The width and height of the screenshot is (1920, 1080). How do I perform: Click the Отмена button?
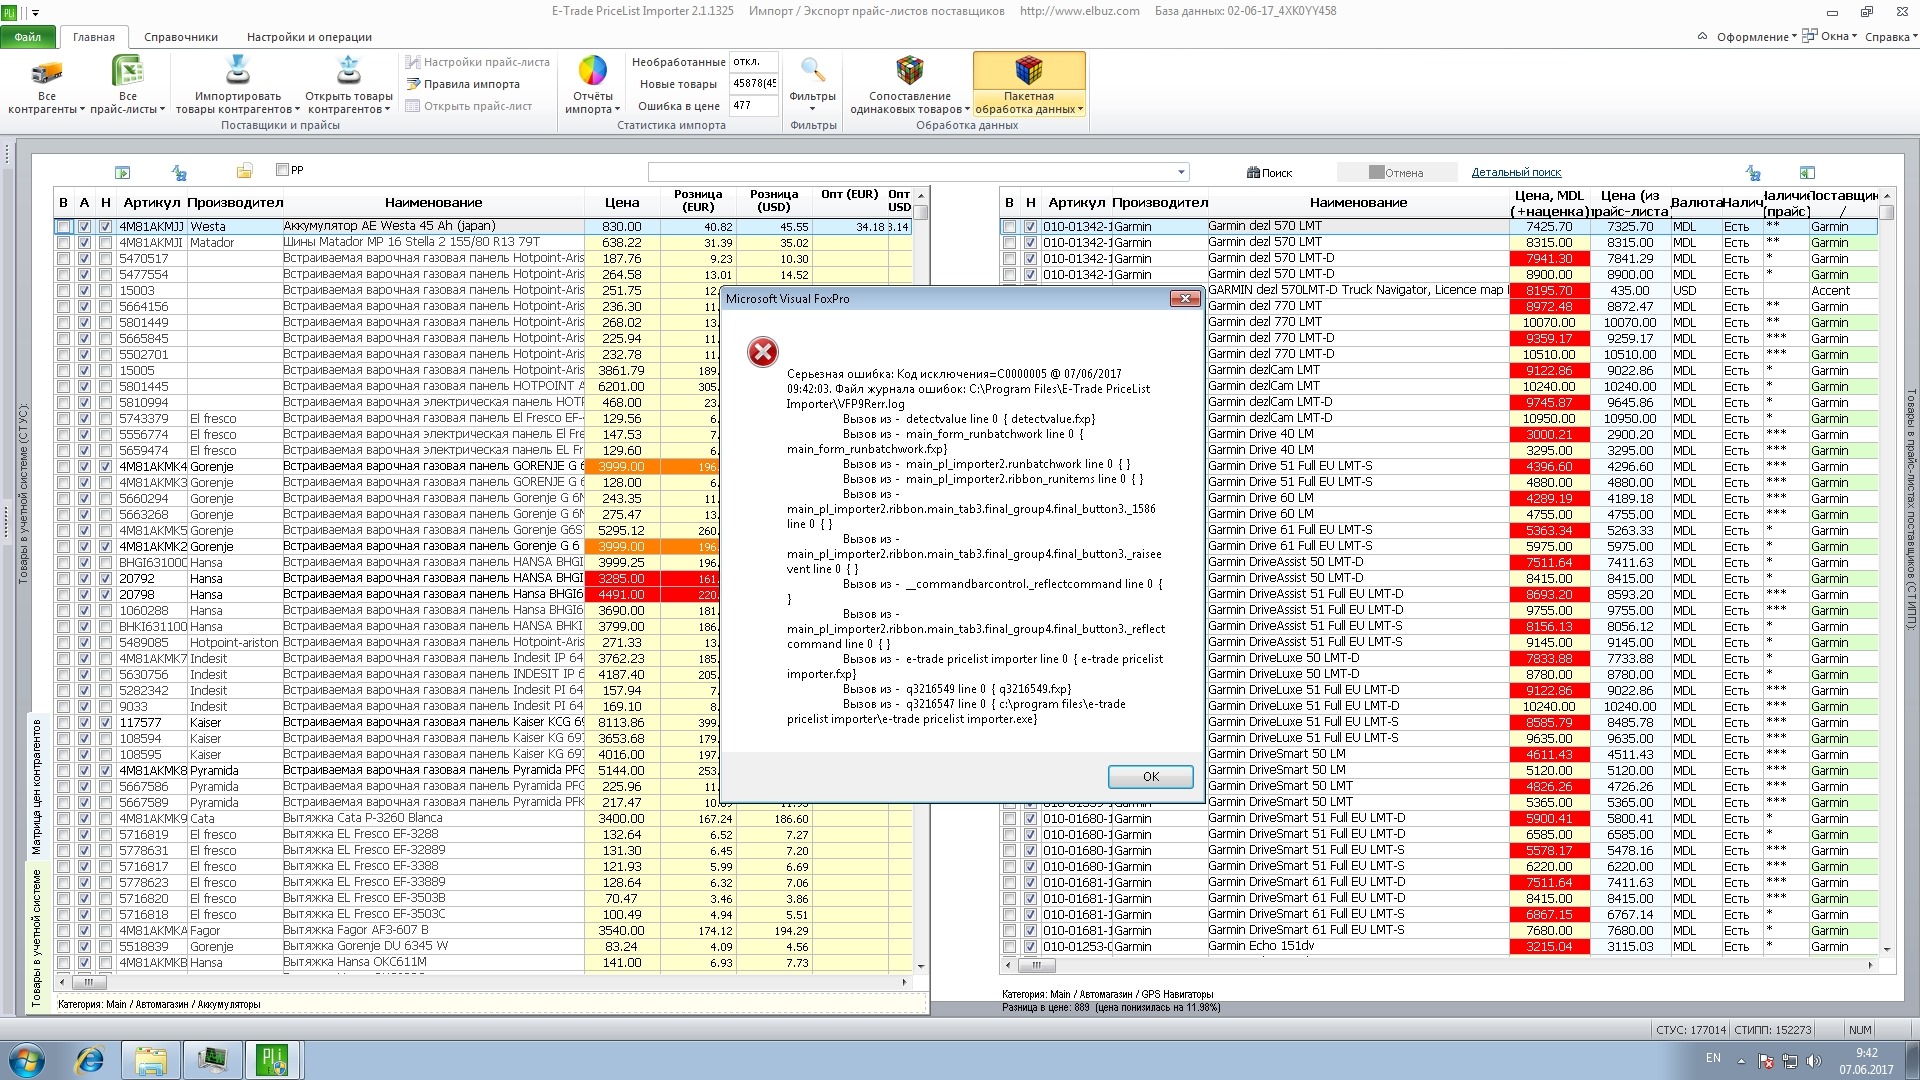[x=1396, y=173]
